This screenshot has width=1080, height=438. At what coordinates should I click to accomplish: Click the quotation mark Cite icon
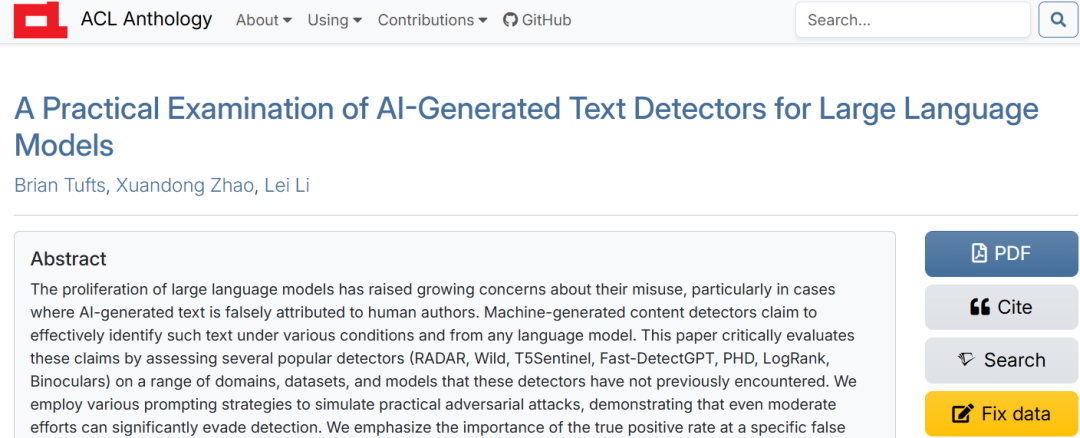pos(979,306)
